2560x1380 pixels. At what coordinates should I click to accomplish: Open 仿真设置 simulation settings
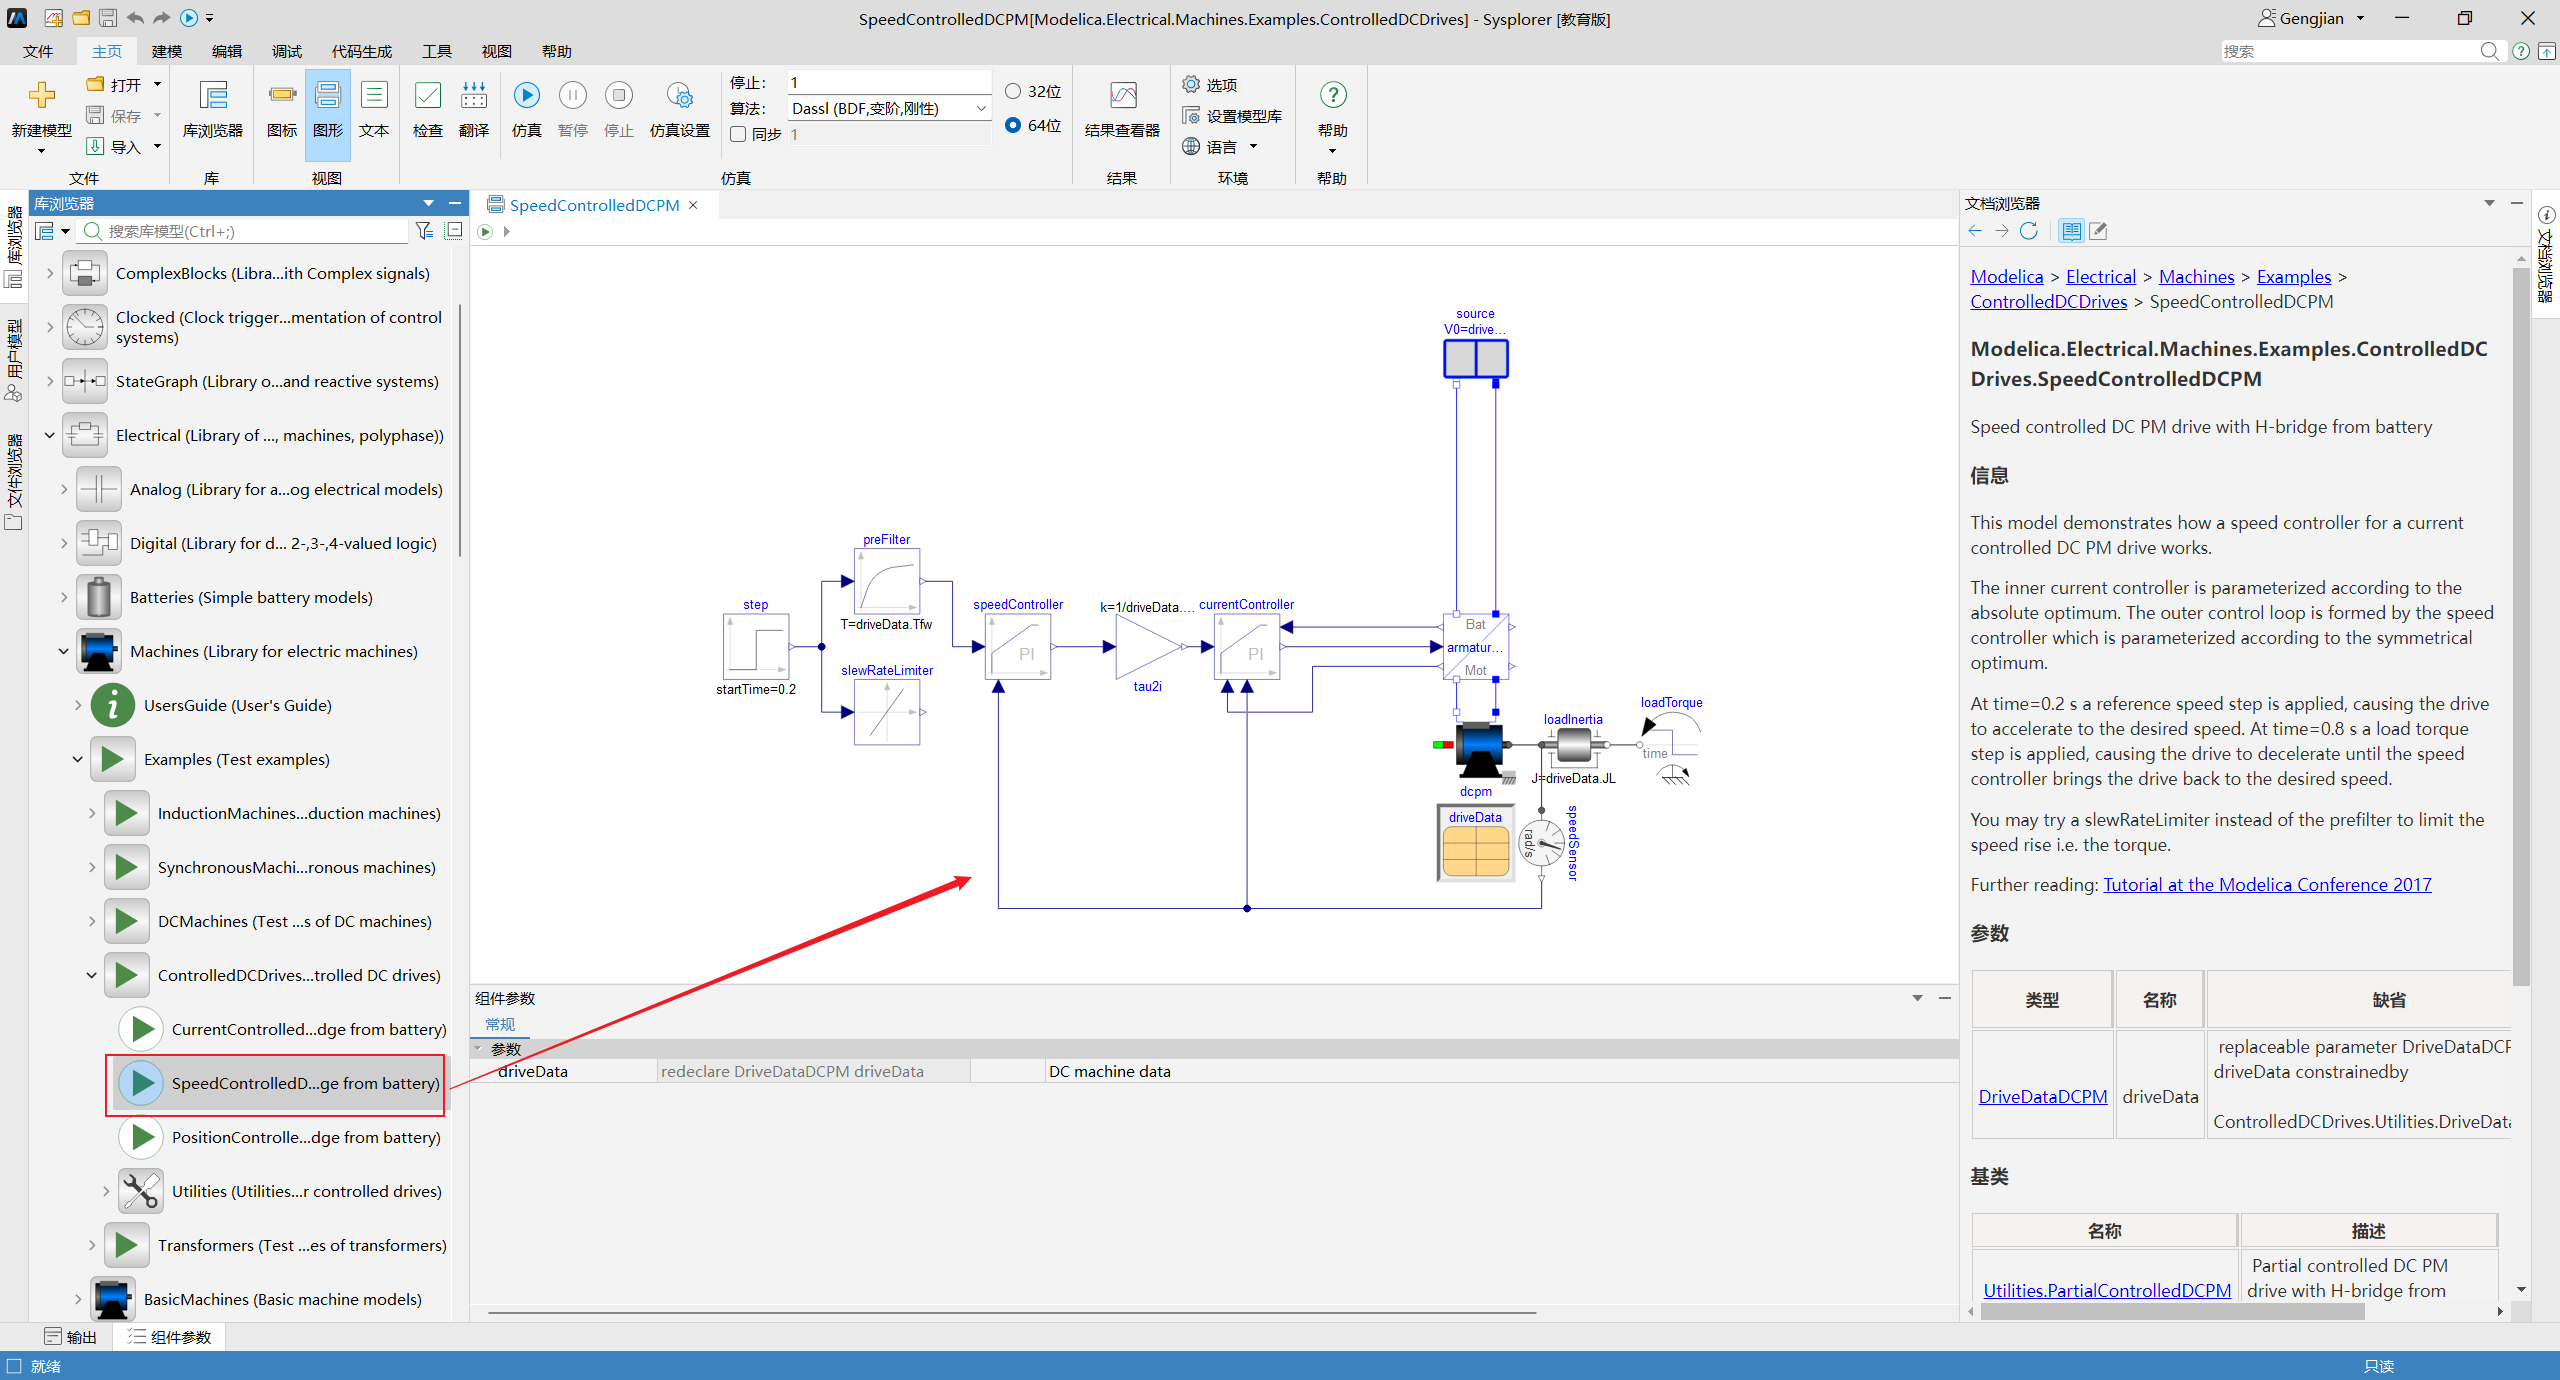[680, 96]
